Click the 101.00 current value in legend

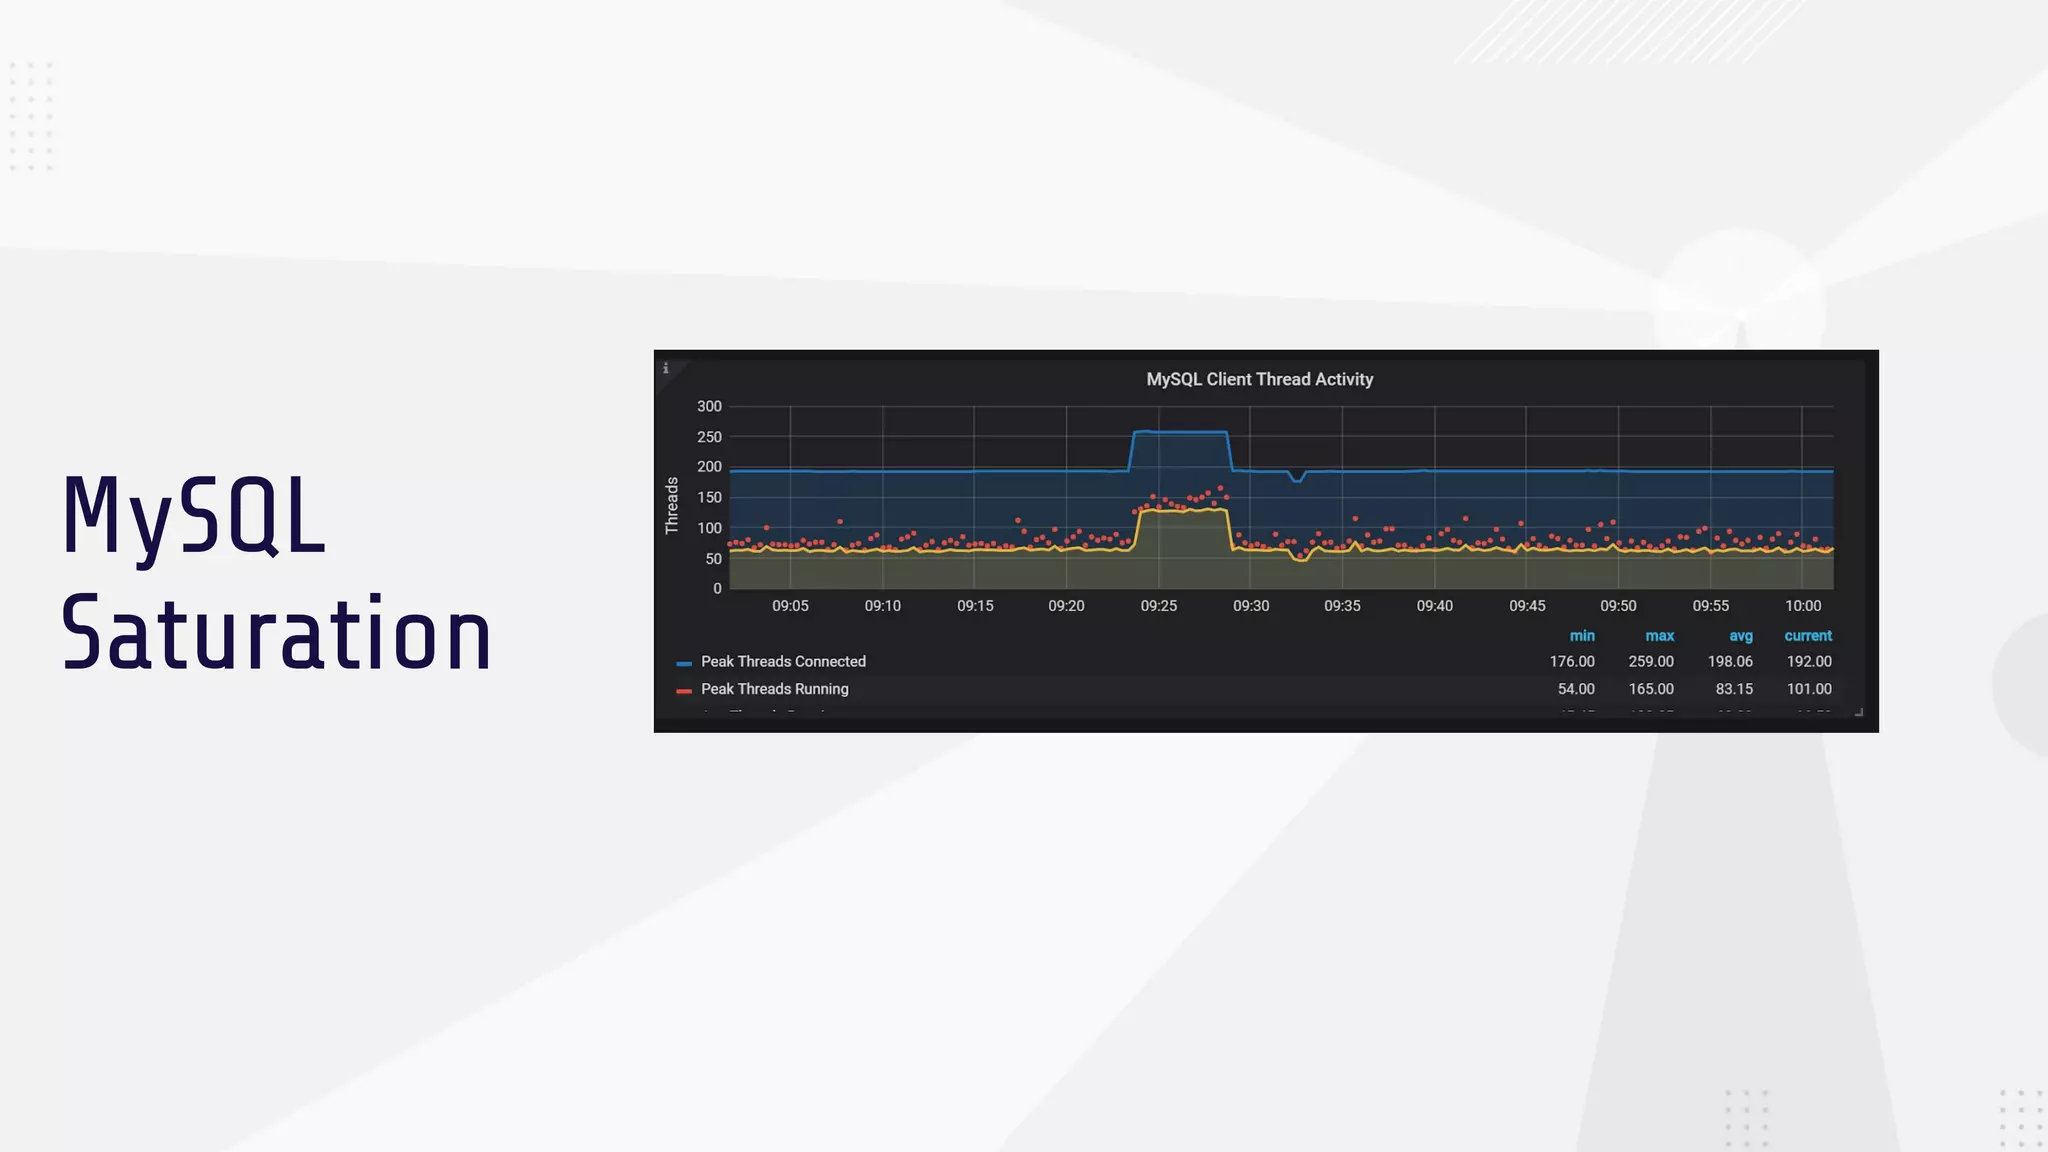pos(1808,689)
